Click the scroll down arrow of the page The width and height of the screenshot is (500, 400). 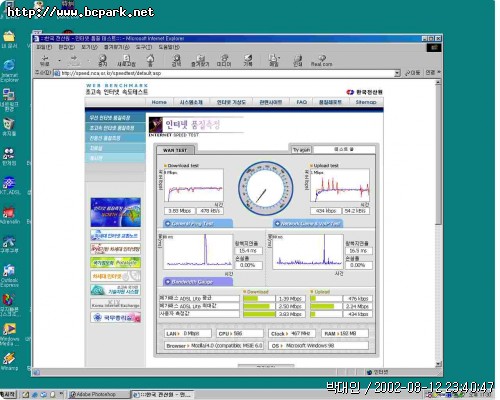438,364
